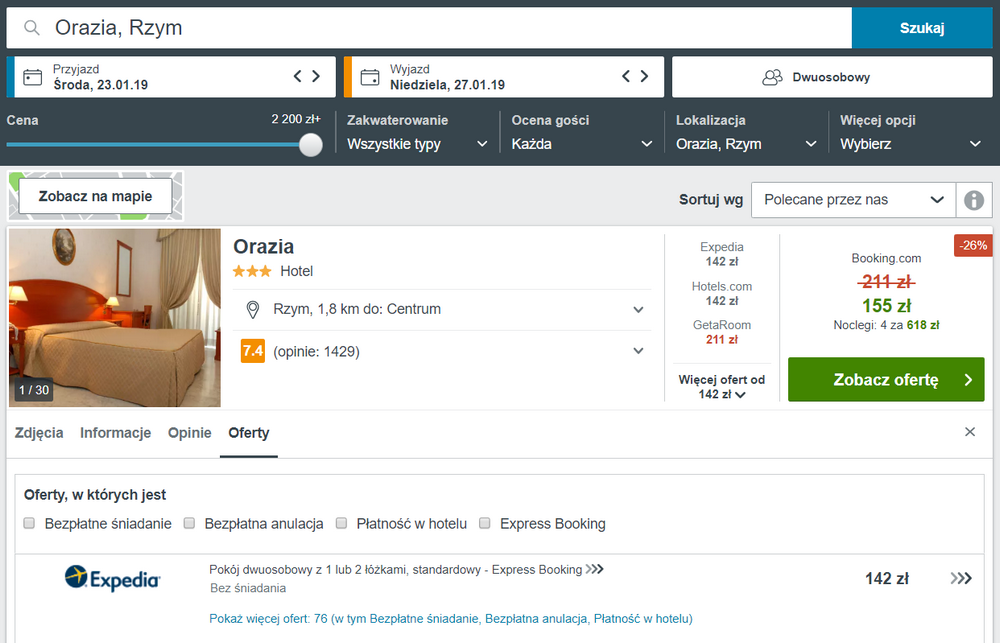Toggle Express Booking checkbox
This screenshot has width=1000, height=643.
485,523
